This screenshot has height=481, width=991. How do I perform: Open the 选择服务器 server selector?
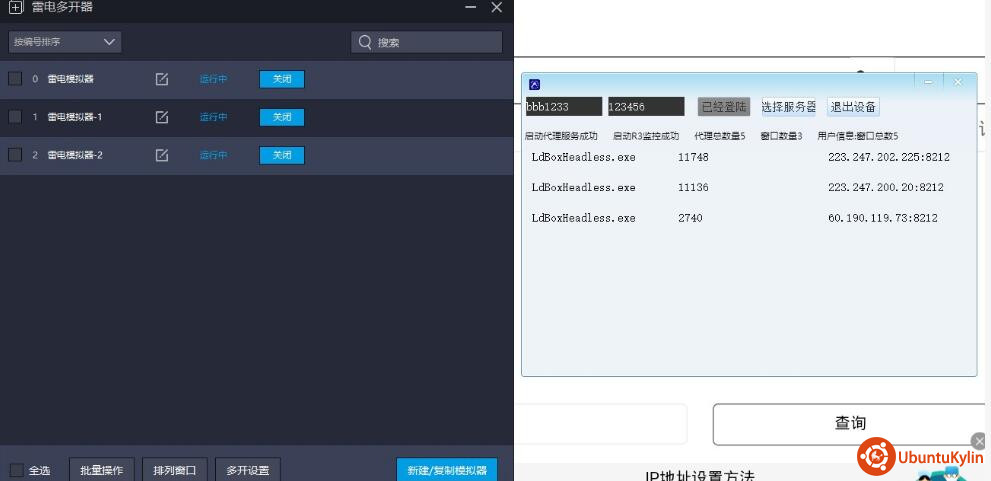click(x=788, y=107)
